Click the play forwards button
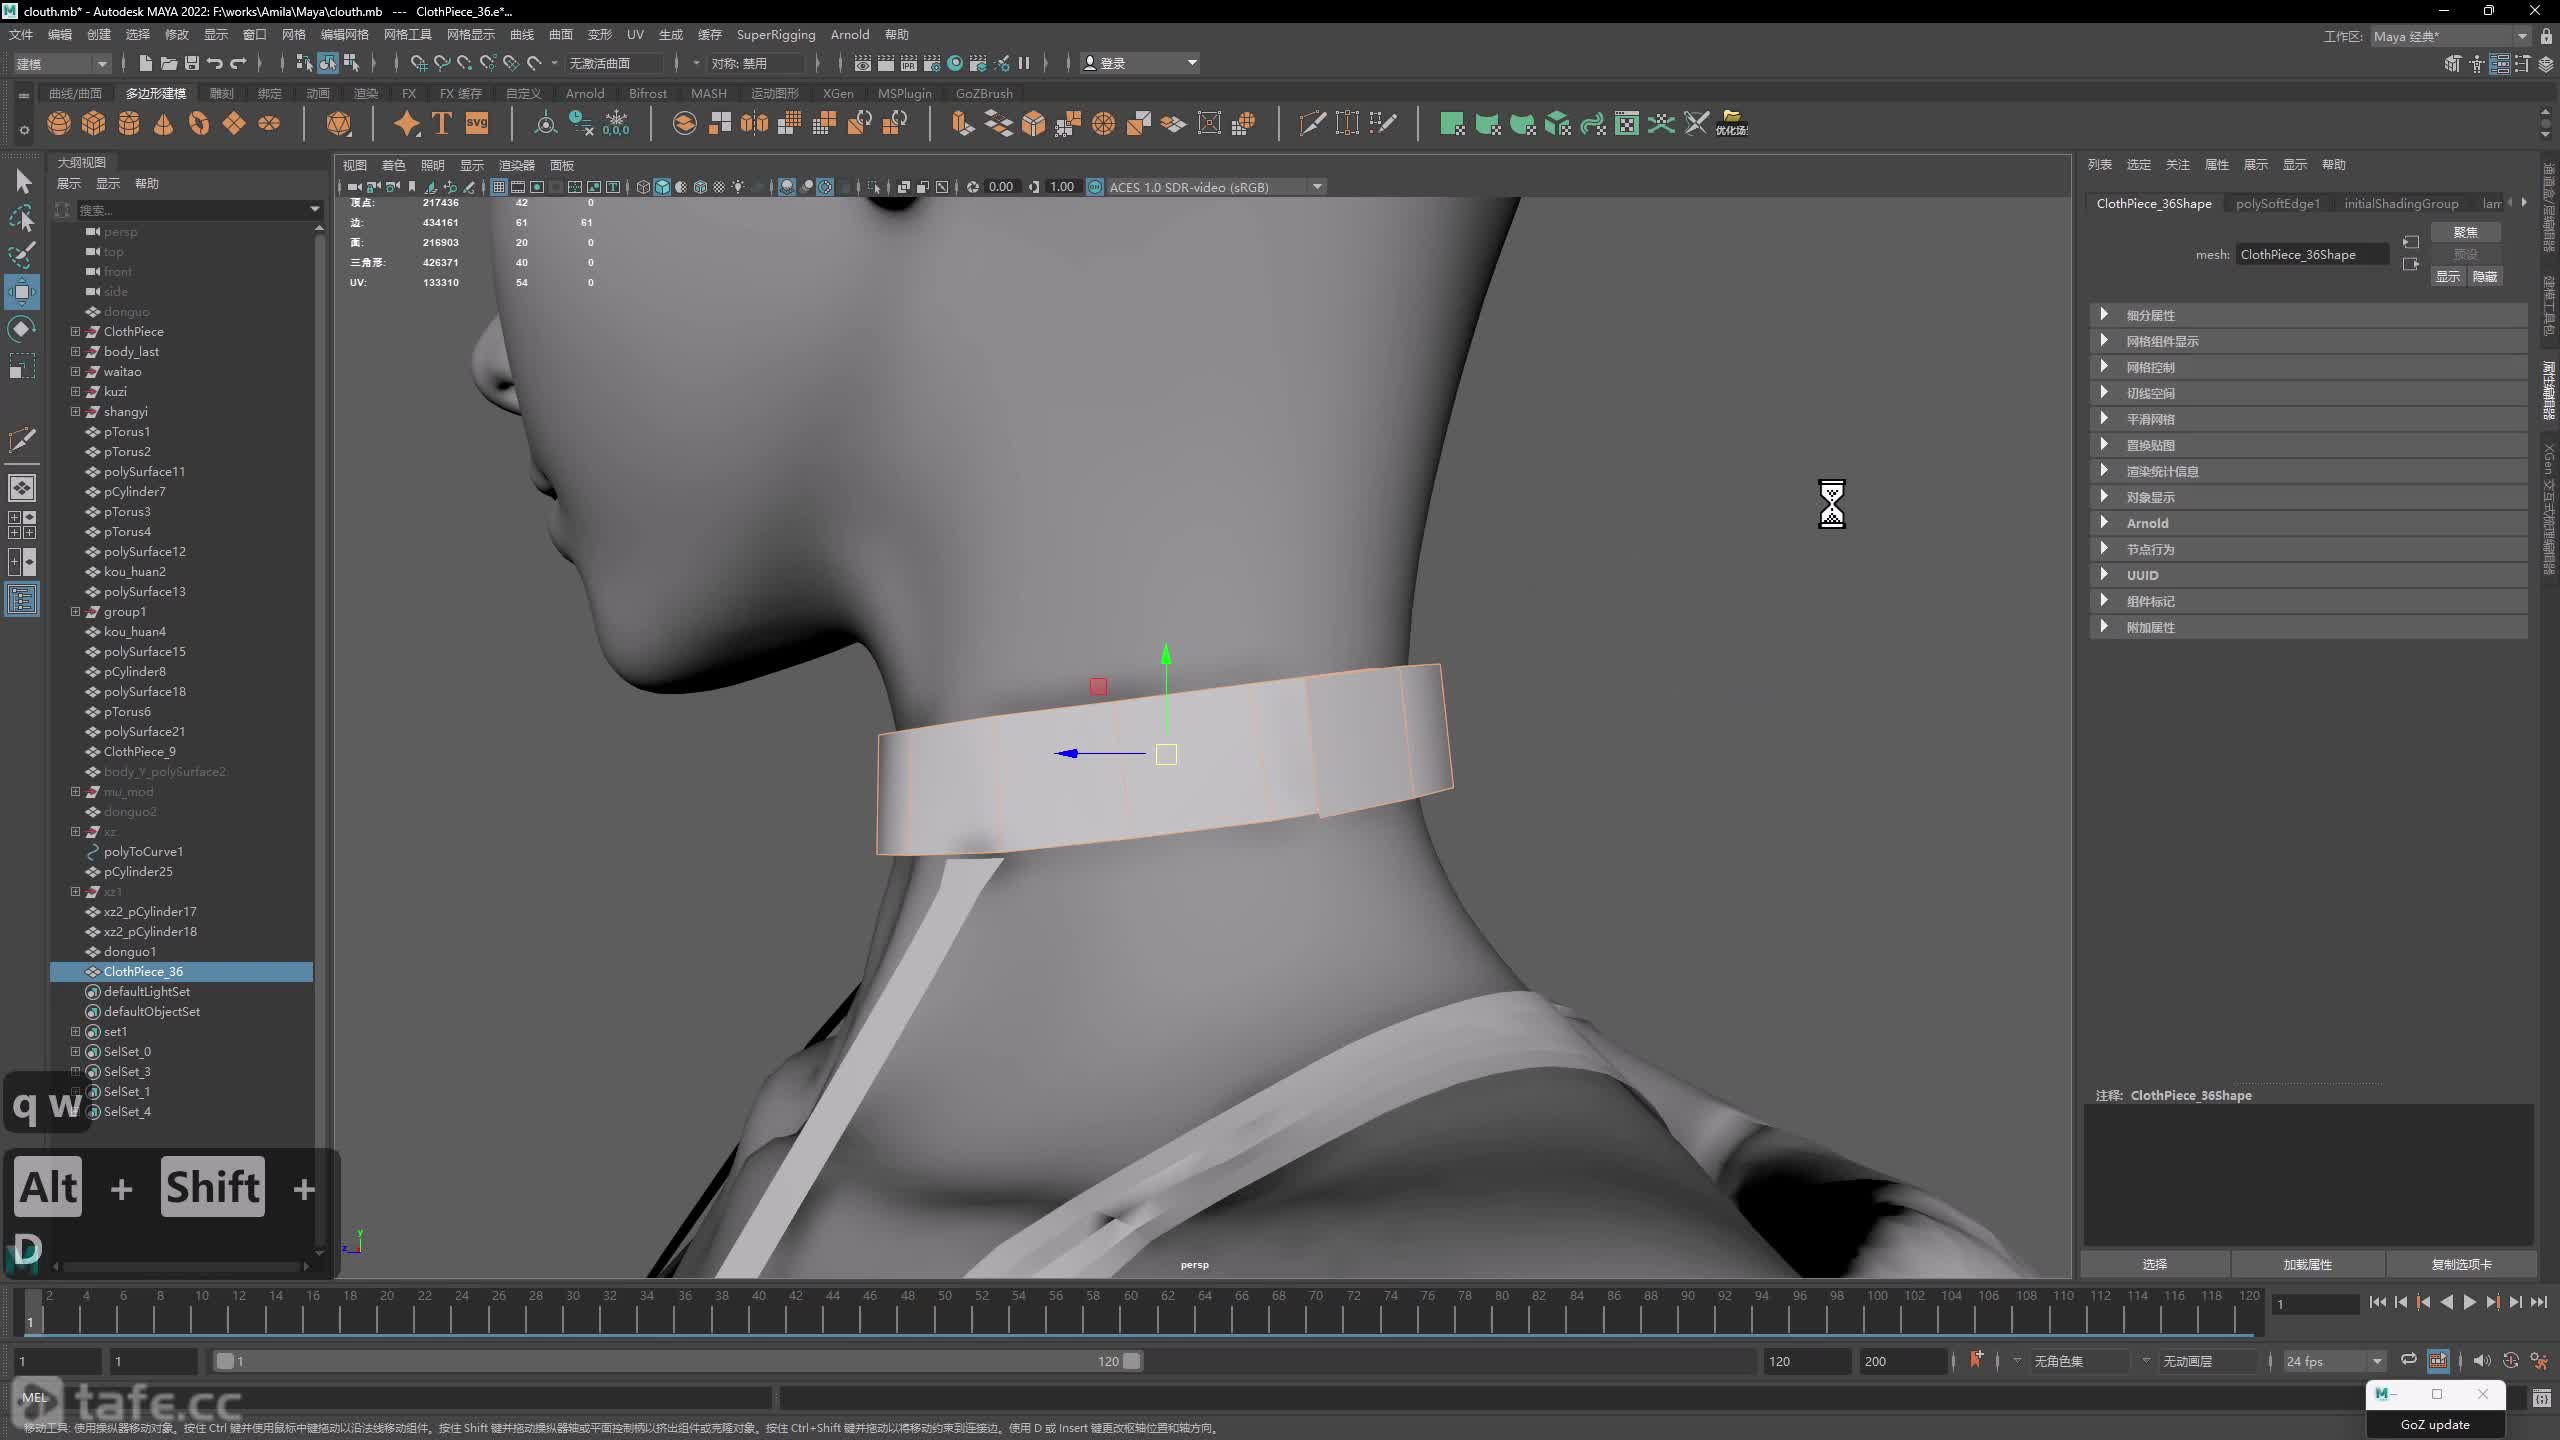 (x=2469, y=1302)
